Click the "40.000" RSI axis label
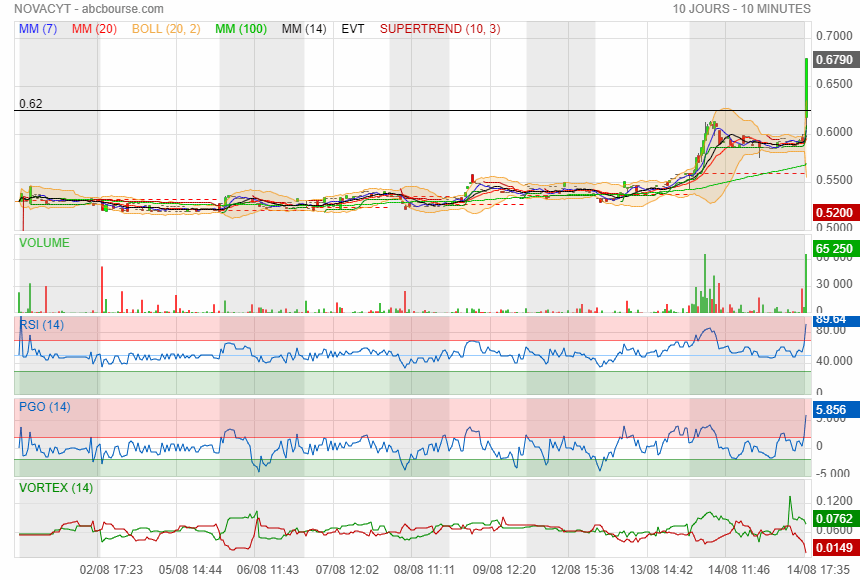This screenshot has height=580, width=860. pos(834,361)
